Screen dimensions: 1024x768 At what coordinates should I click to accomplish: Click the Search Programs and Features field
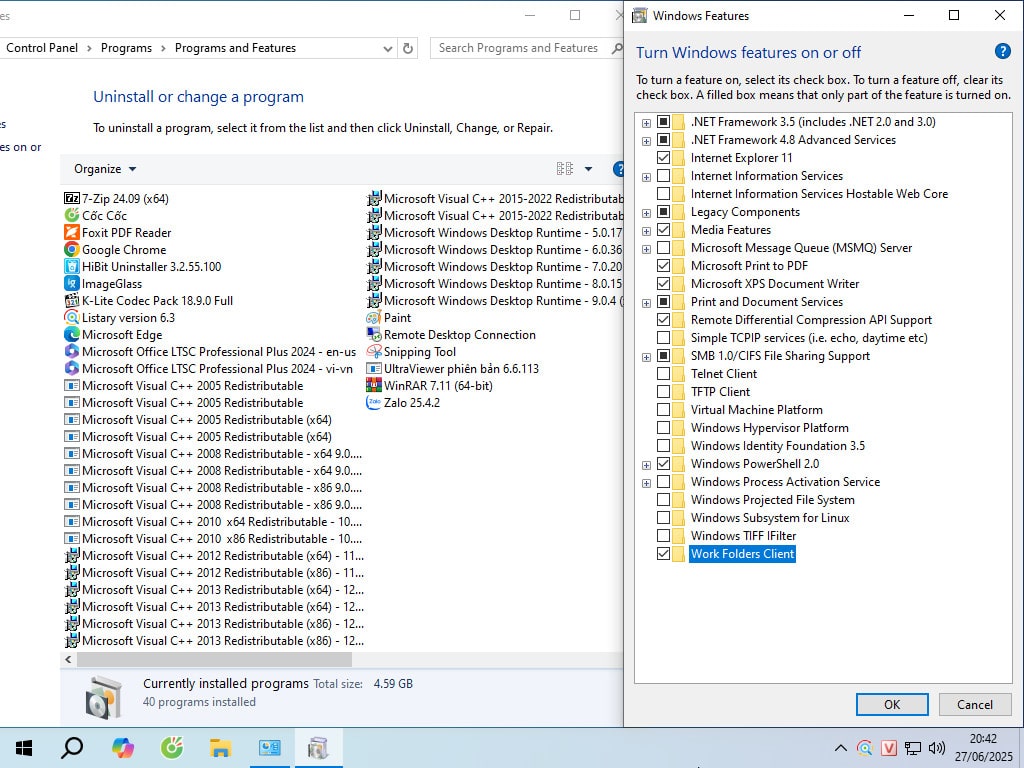tap(518, 48)
